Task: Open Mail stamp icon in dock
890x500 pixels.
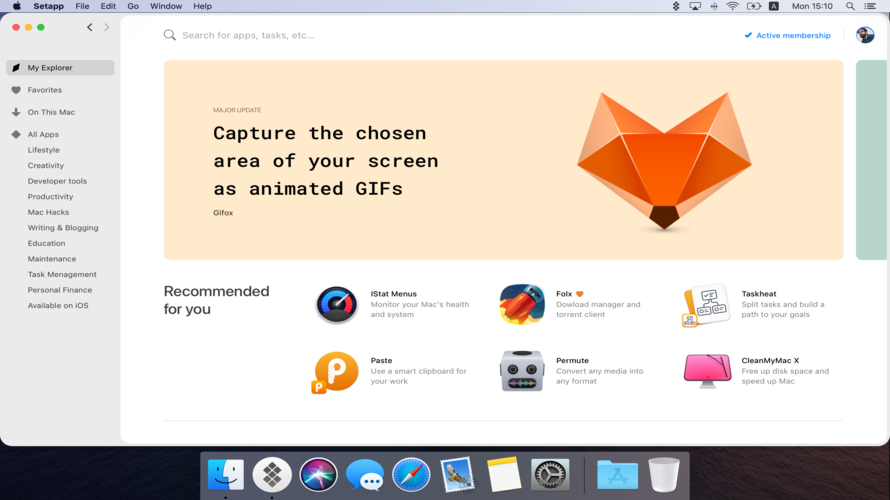Action: tap(457, 474)
